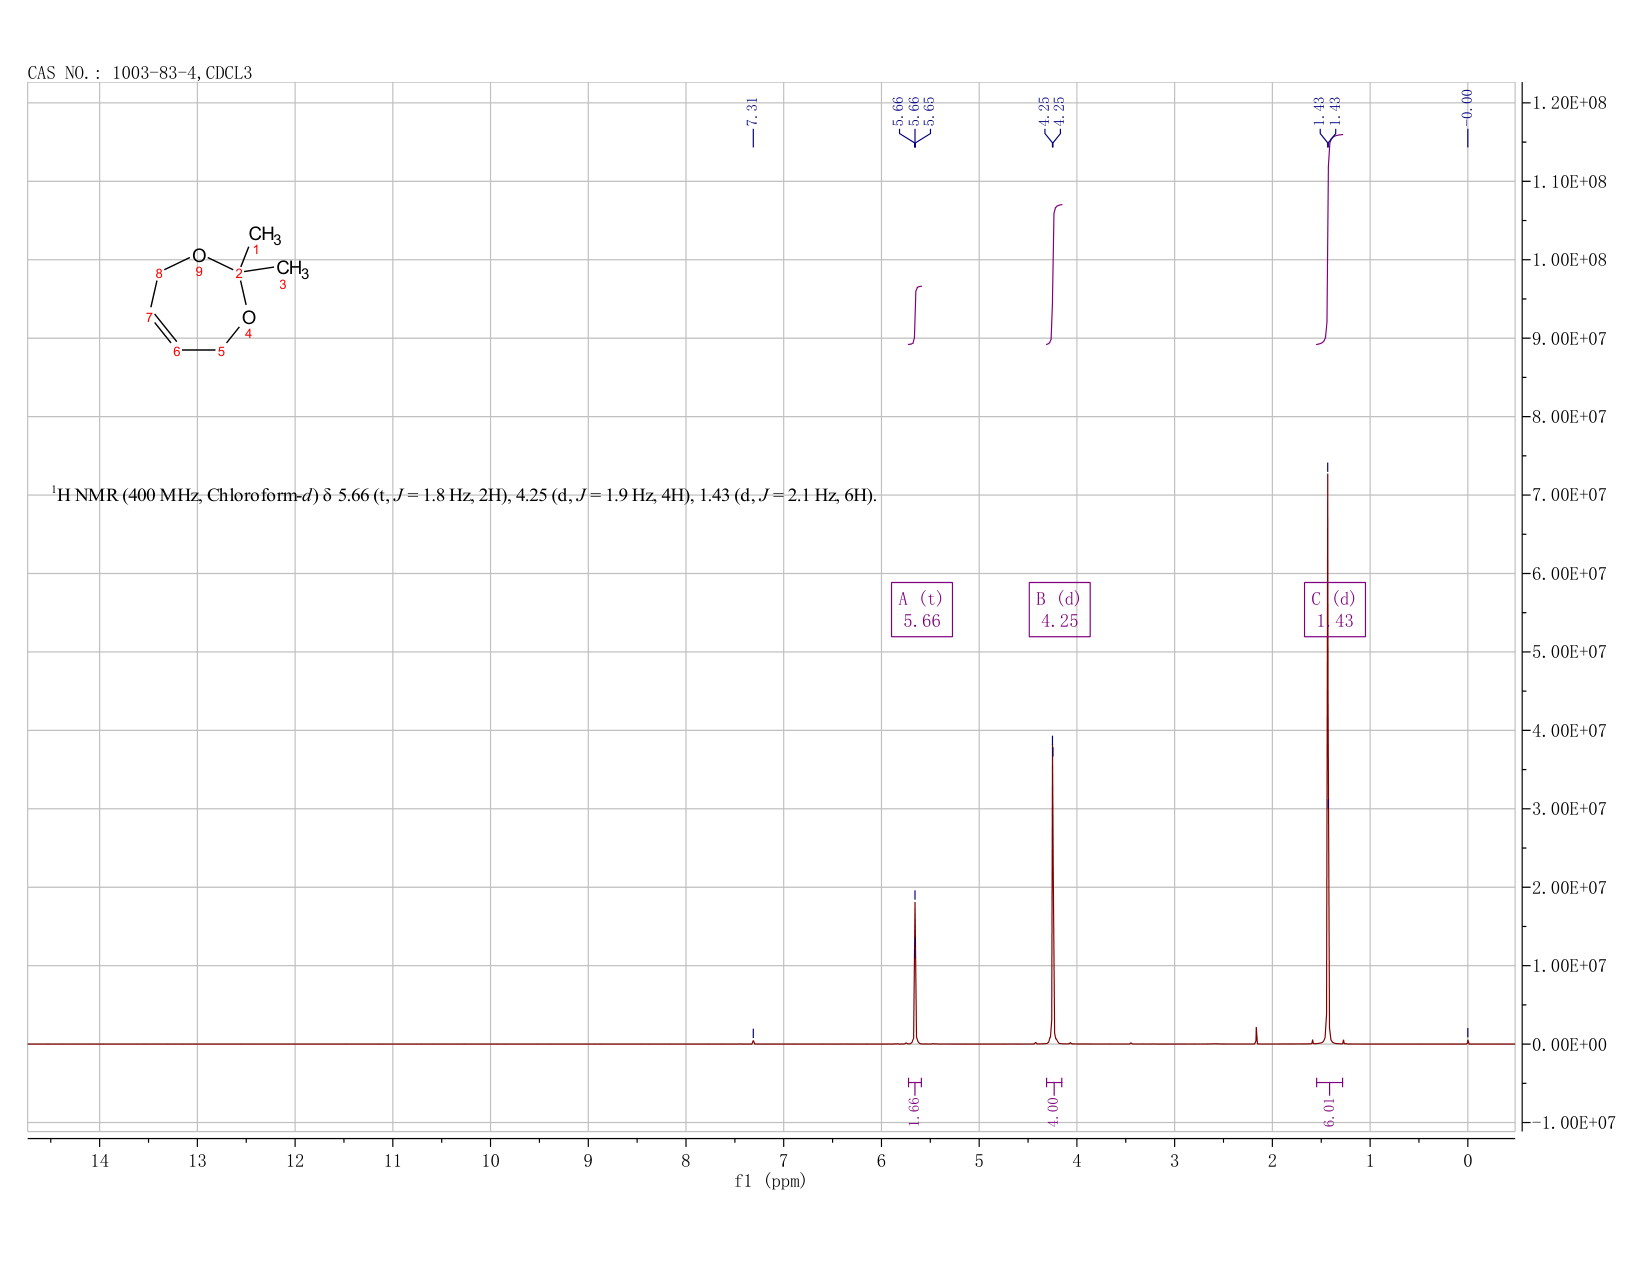1650x1275 pixels.
Task: Click the A (t) 5.66 multiplet box
Action: point(921,609)
